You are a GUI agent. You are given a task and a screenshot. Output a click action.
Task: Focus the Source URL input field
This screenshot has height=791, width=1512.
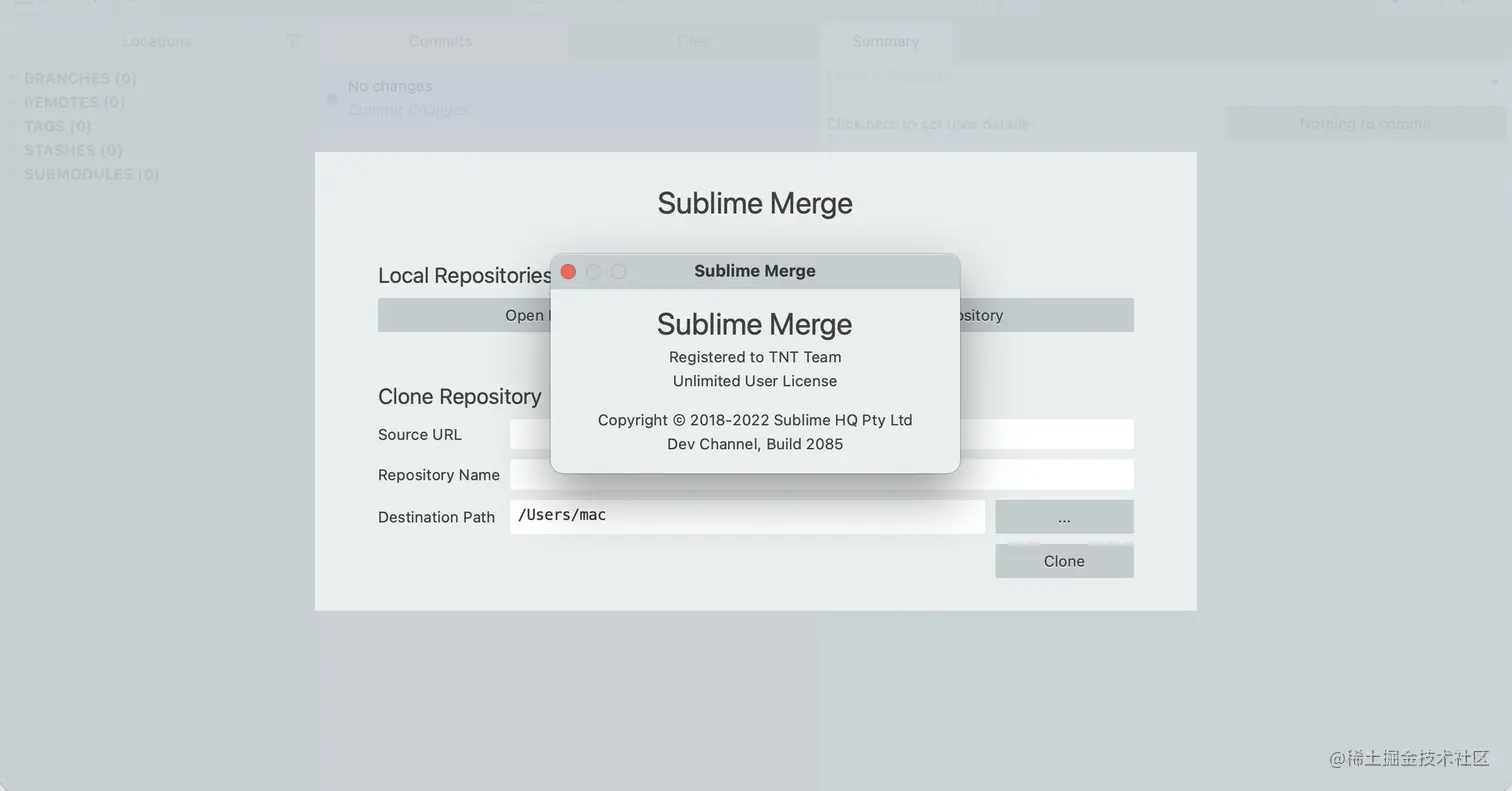point(822,434)
